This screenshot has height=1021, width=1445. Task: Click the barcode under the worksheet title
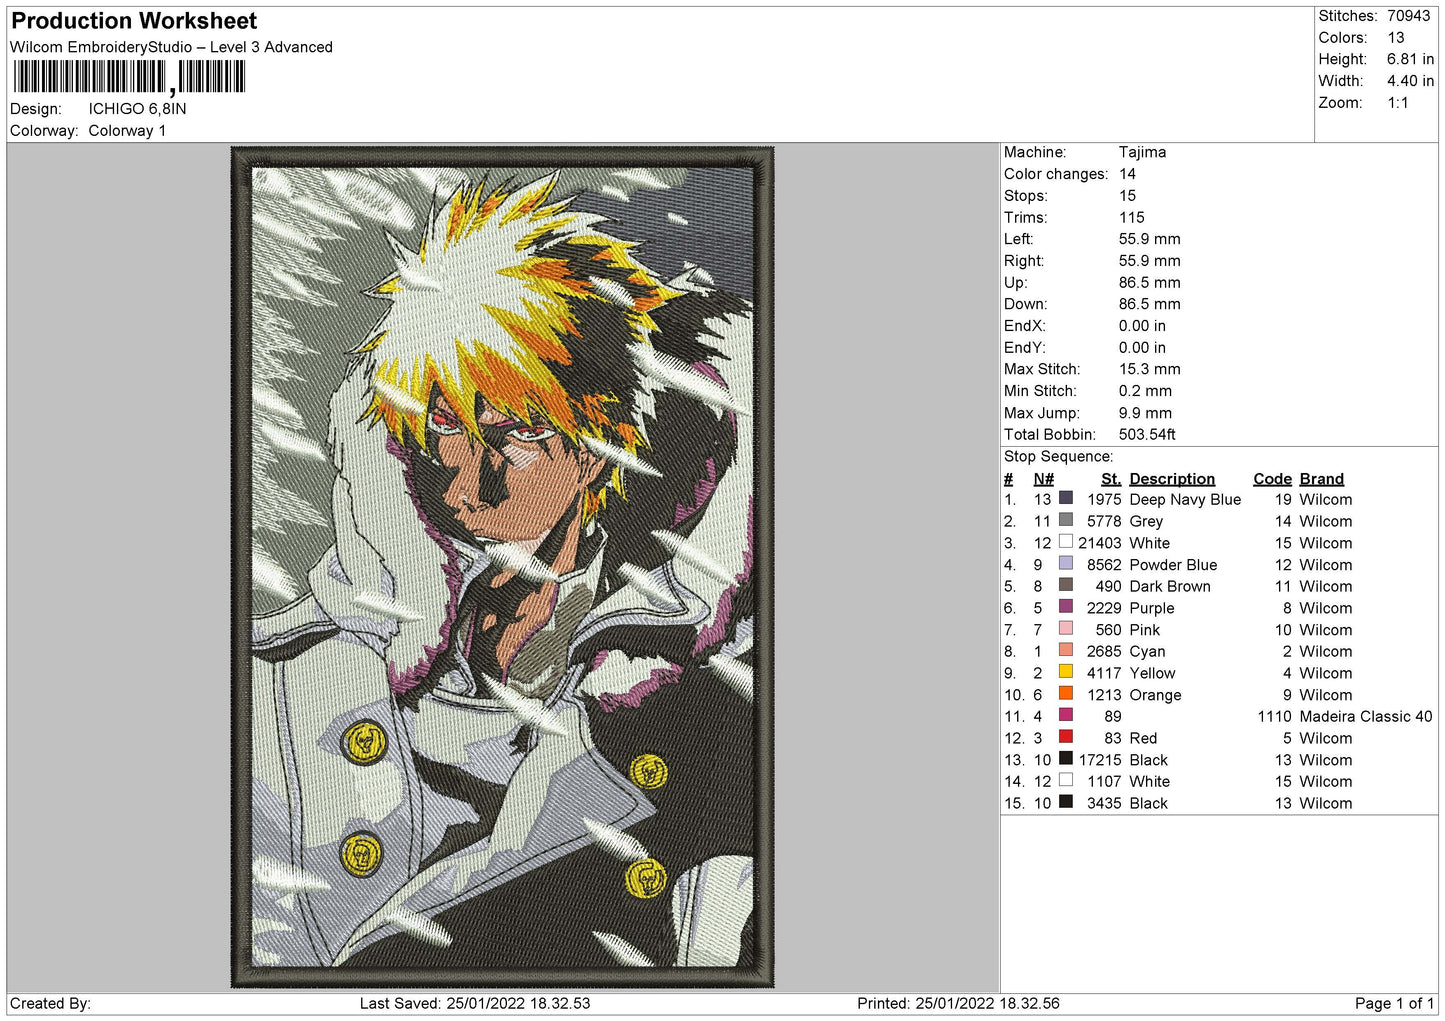[128, 77]
